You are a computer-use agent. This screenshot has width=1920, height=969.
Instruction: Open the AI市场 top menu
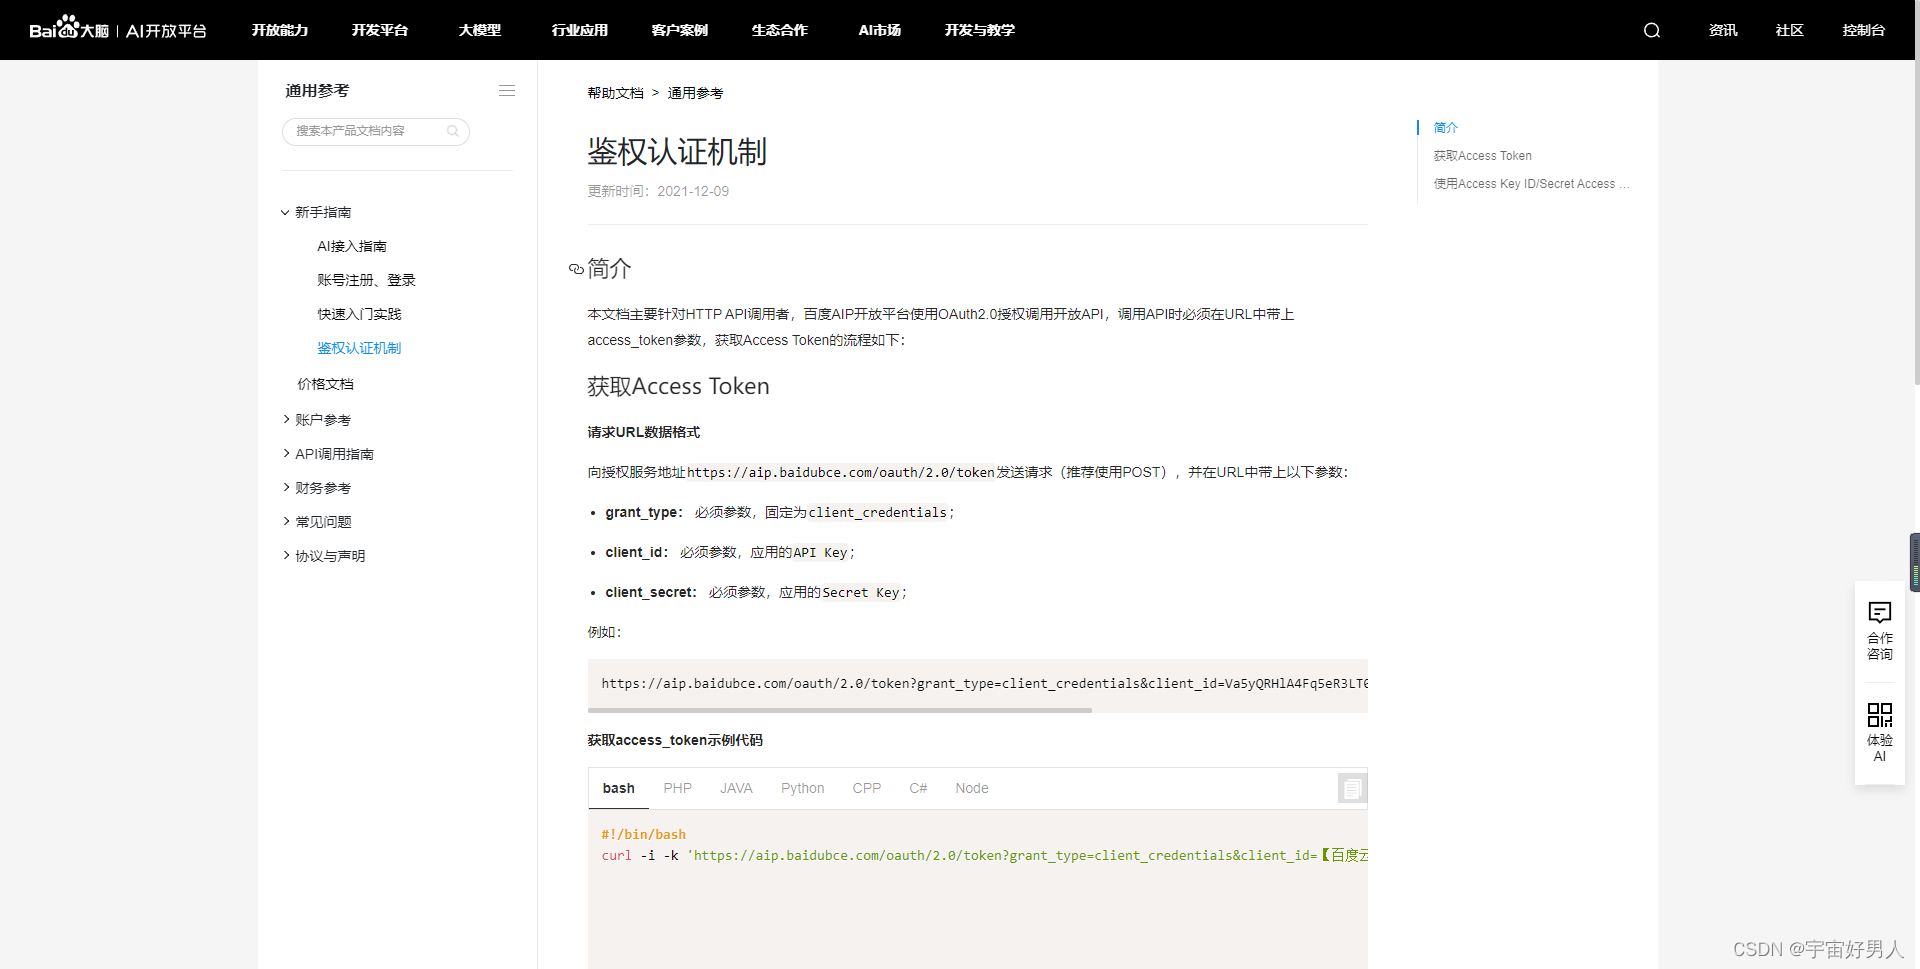point(880,30)
